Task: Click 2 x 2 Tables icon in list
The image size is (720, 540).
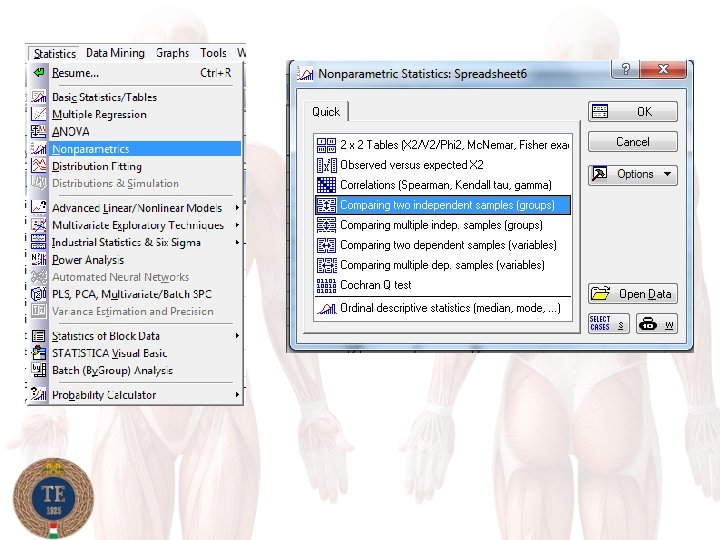Action: tap(326, 145)
